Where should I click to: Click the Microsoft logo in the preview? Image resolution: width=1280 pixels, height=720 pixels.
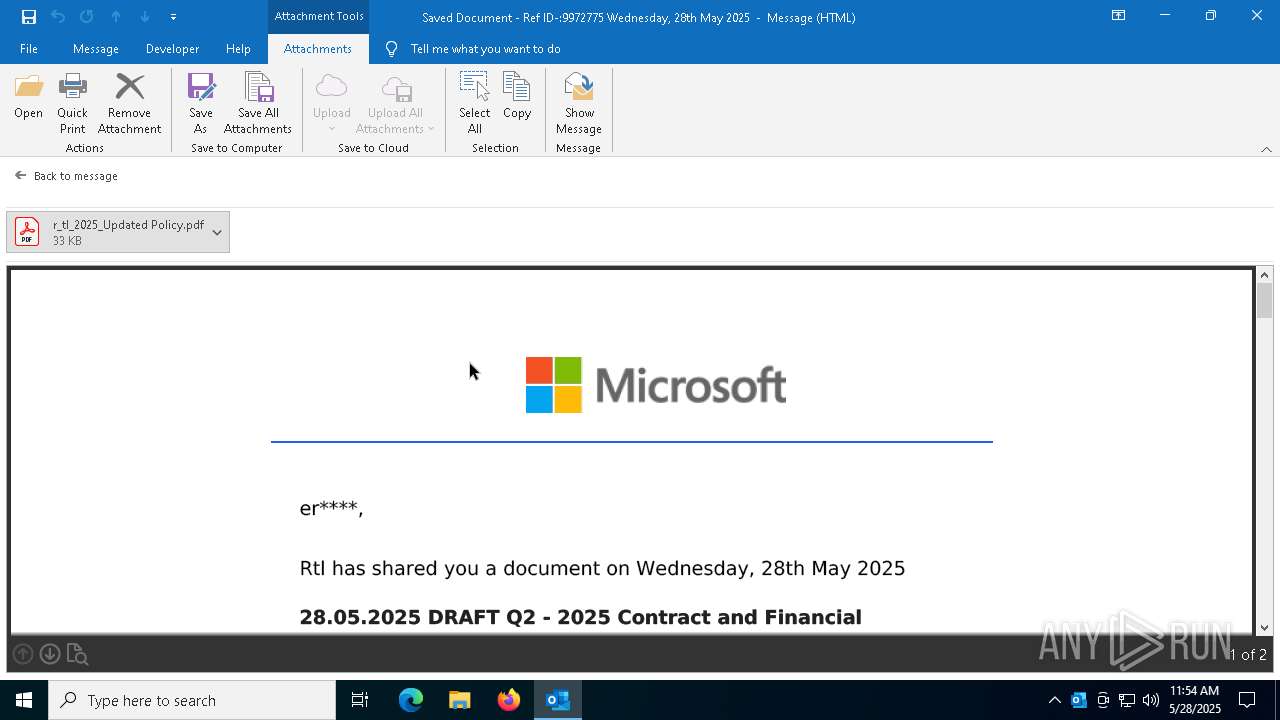[x=656, y=385]
